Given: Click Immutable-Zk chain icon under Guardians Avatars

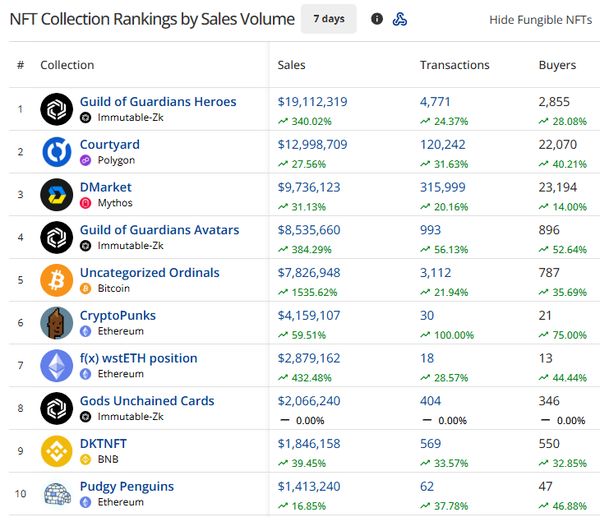Looking at the screenshot, I should coord(85,246).
